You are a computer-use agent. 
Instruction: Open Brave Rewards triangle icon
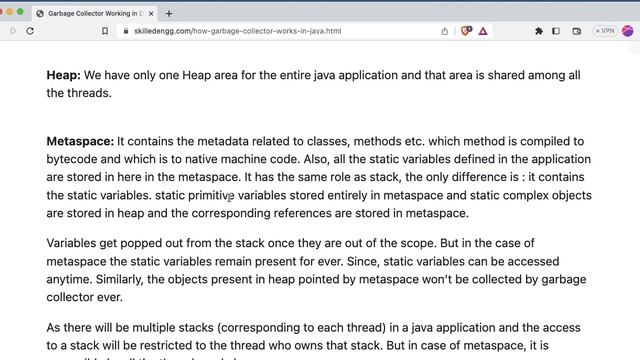[x=483, y=31]
